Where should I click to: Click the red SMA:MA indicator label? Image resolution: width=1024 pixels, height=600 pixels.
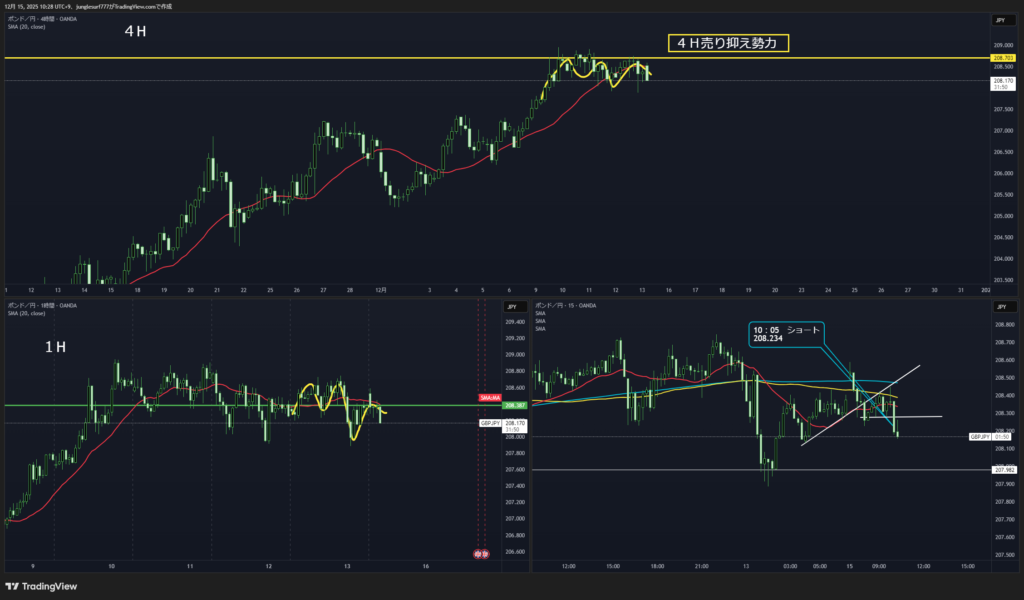click(489, 398)
